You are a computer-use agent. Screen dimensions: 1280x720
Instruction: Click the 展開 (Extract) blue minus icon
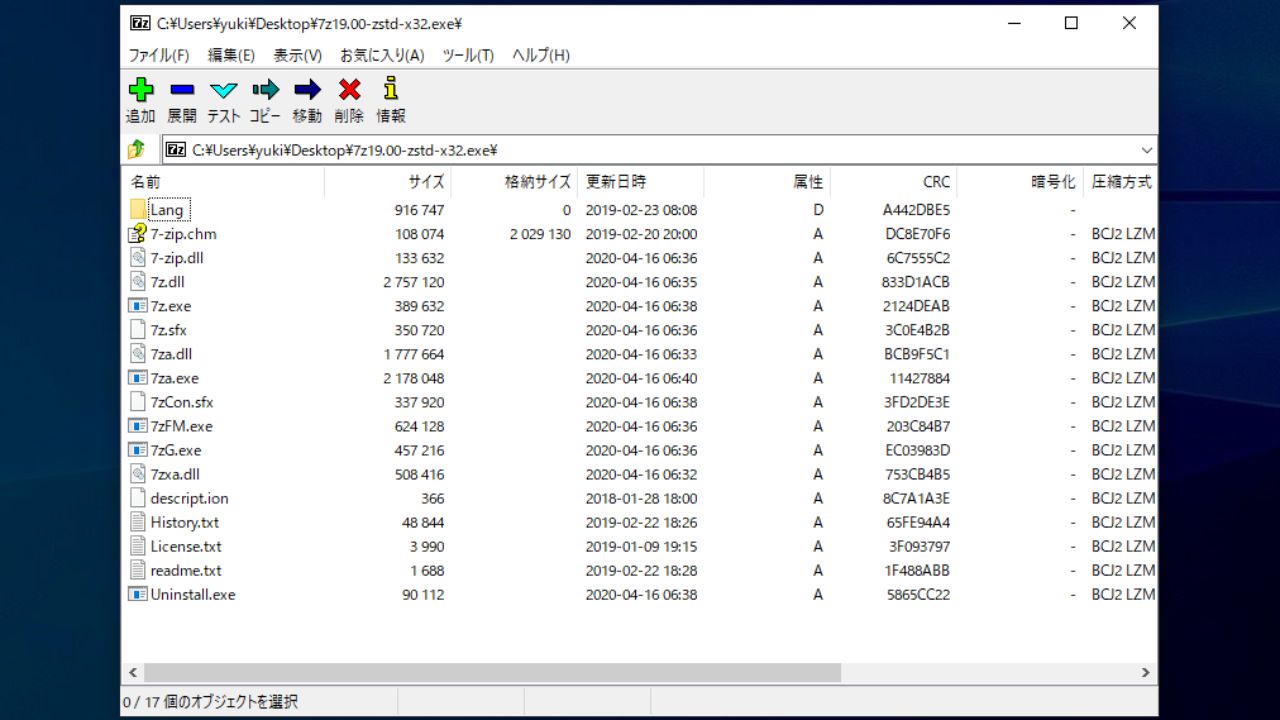182,89
